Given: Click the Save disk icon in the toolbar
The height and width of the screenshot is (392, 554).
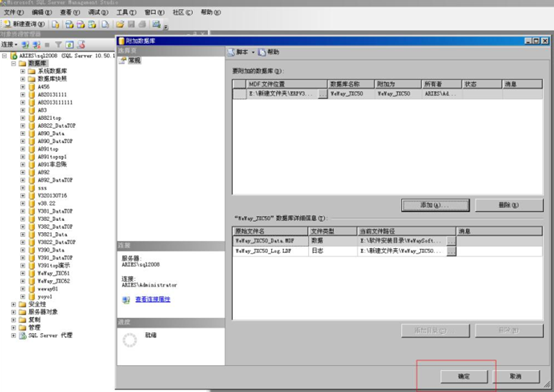Looking at the screenshot, I should pyautogui.click(x=131, y=24).
